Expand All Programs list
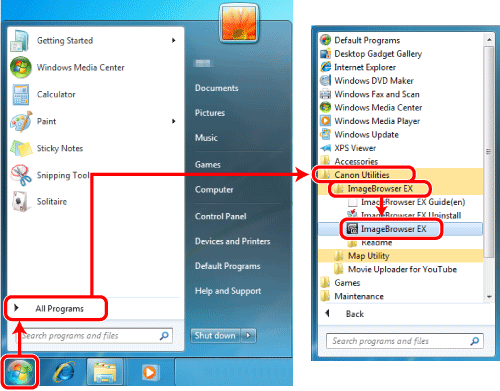This screenshot has height=391, width=500. (x=56, y=308)
